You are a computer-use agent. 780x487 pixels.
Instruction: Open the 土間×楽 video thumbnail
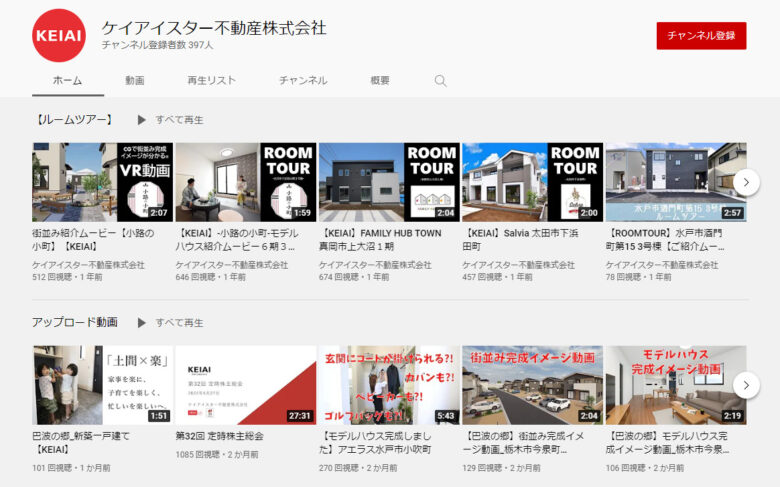(x=102, y=385)
